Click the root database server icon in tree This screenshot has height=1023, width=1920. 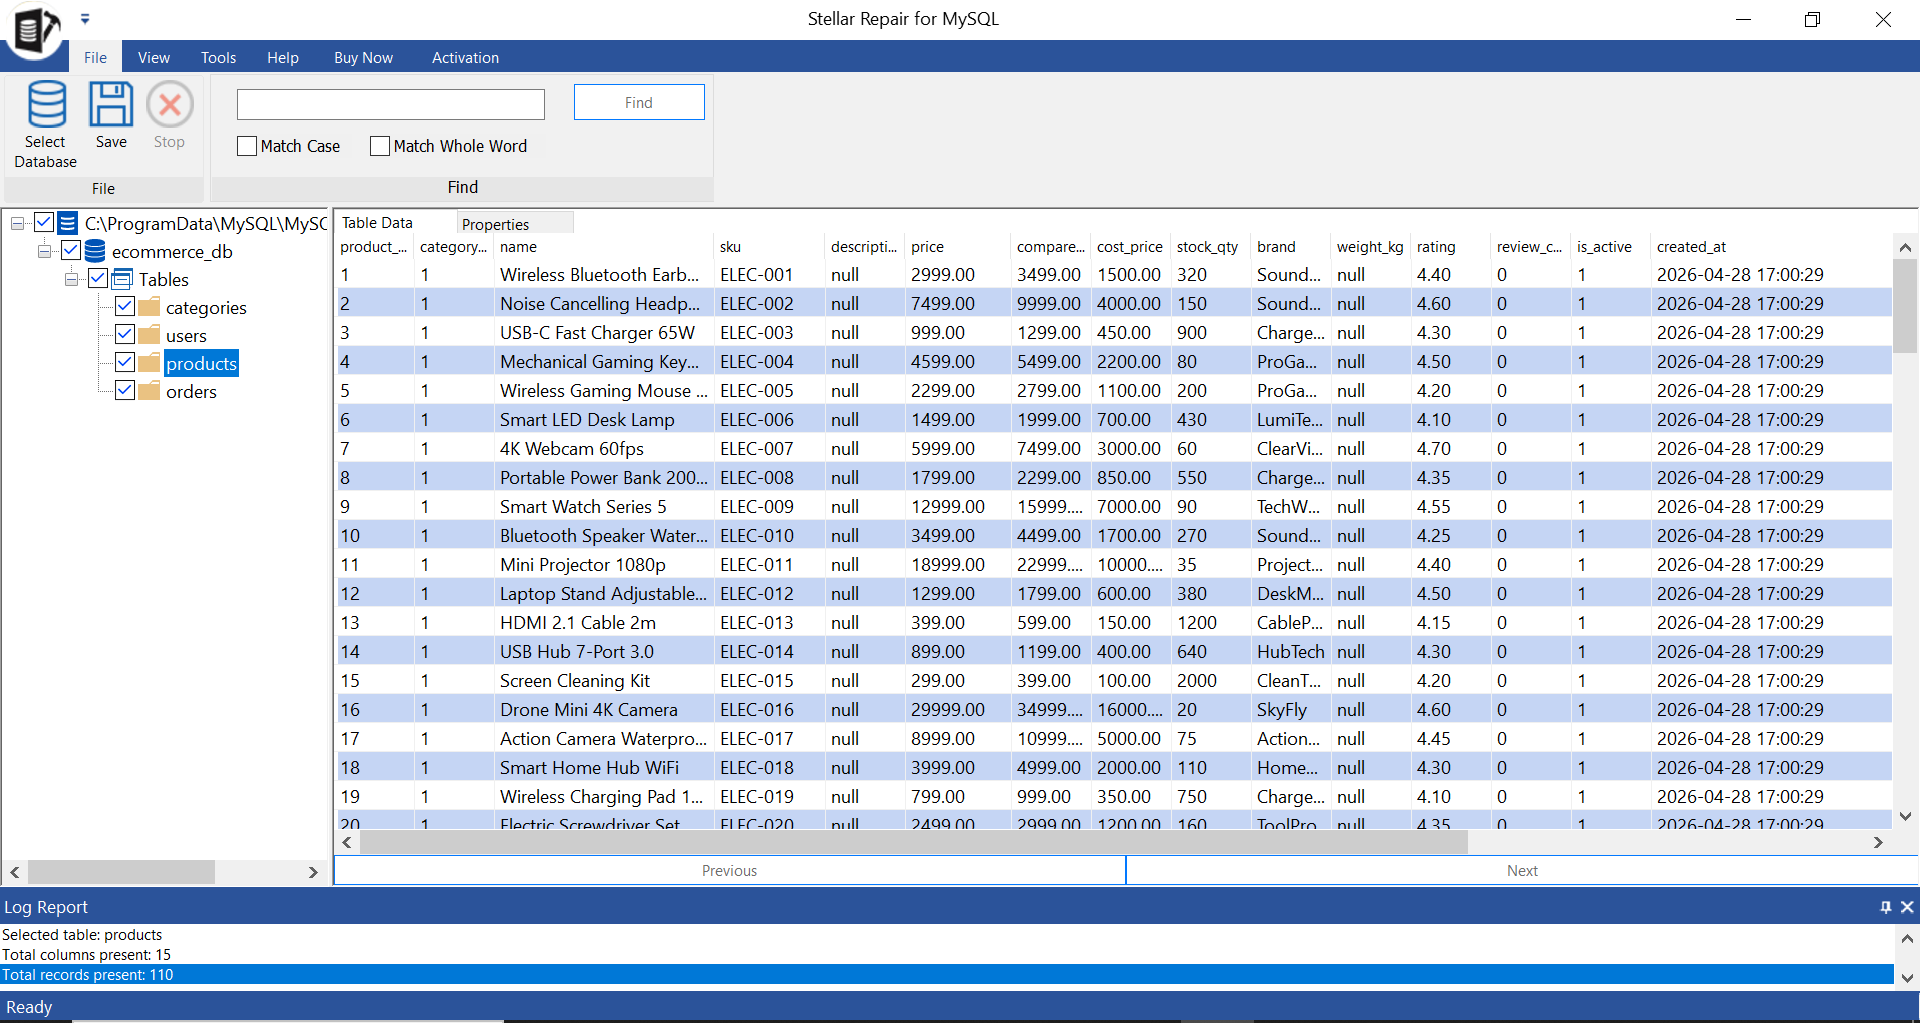click(68, 223)
